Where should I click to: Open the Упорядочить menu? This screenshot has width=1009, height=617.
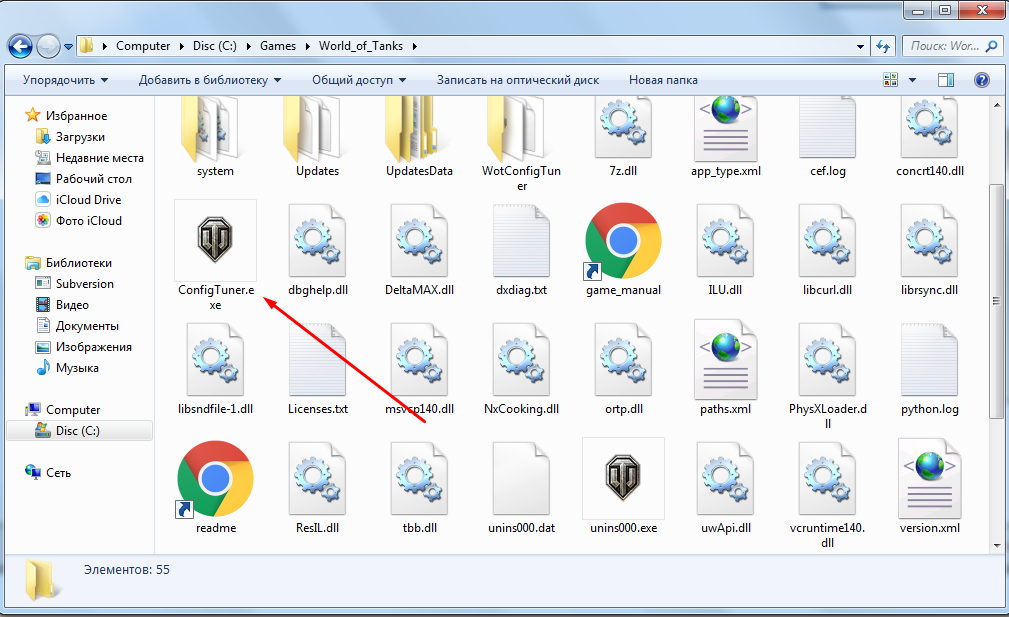66,80
